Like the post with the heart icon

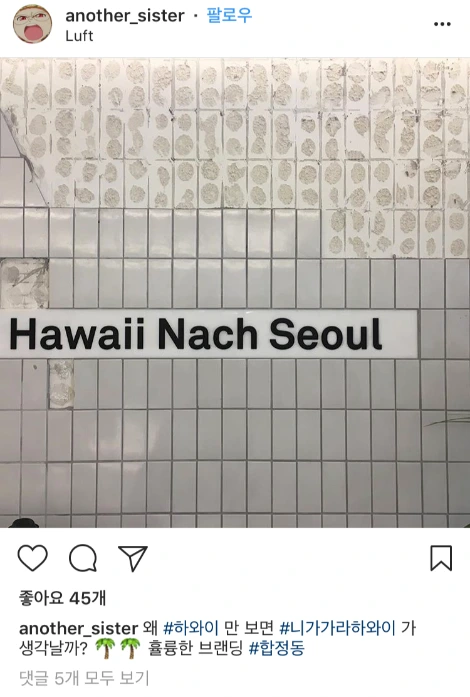pyautogui.click(x=32, y=557)
